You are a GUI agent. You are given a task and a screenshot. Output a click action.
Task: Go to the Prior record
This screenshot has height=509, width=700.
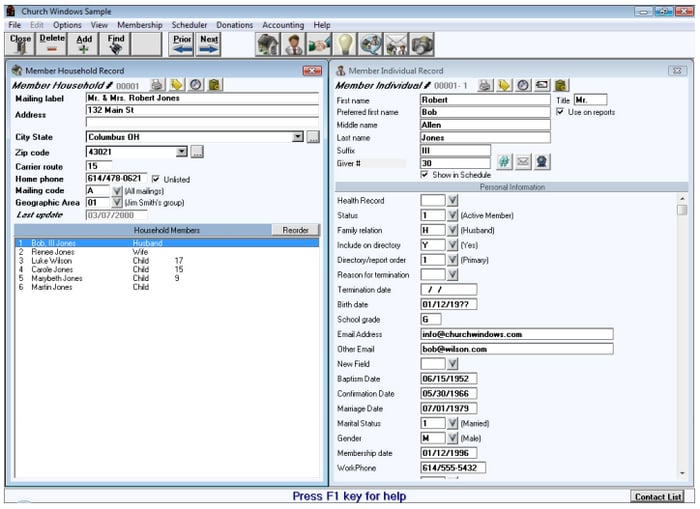pos(182,44)
